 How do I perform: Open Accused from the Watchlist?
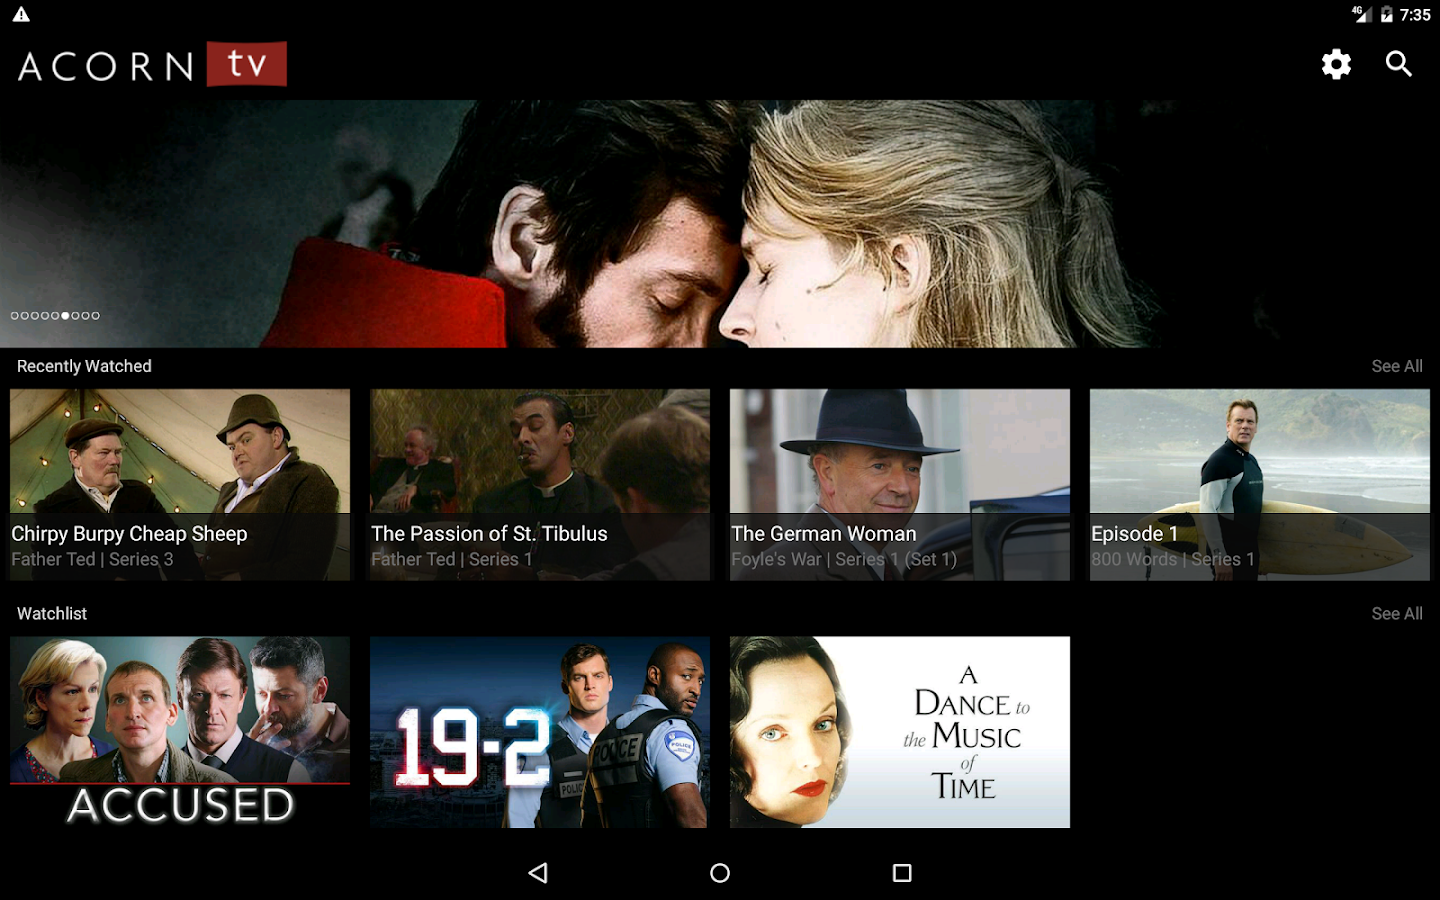tap(180, 732)
